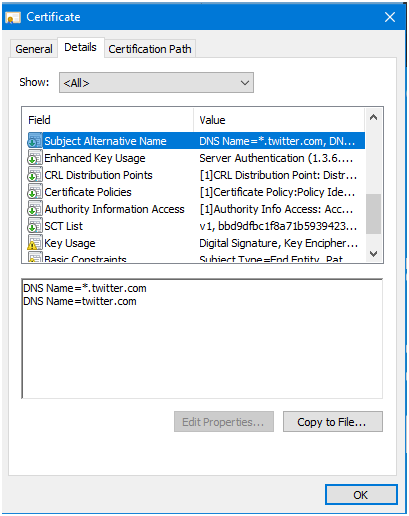Click the Field column header

[x=108, y=120]
